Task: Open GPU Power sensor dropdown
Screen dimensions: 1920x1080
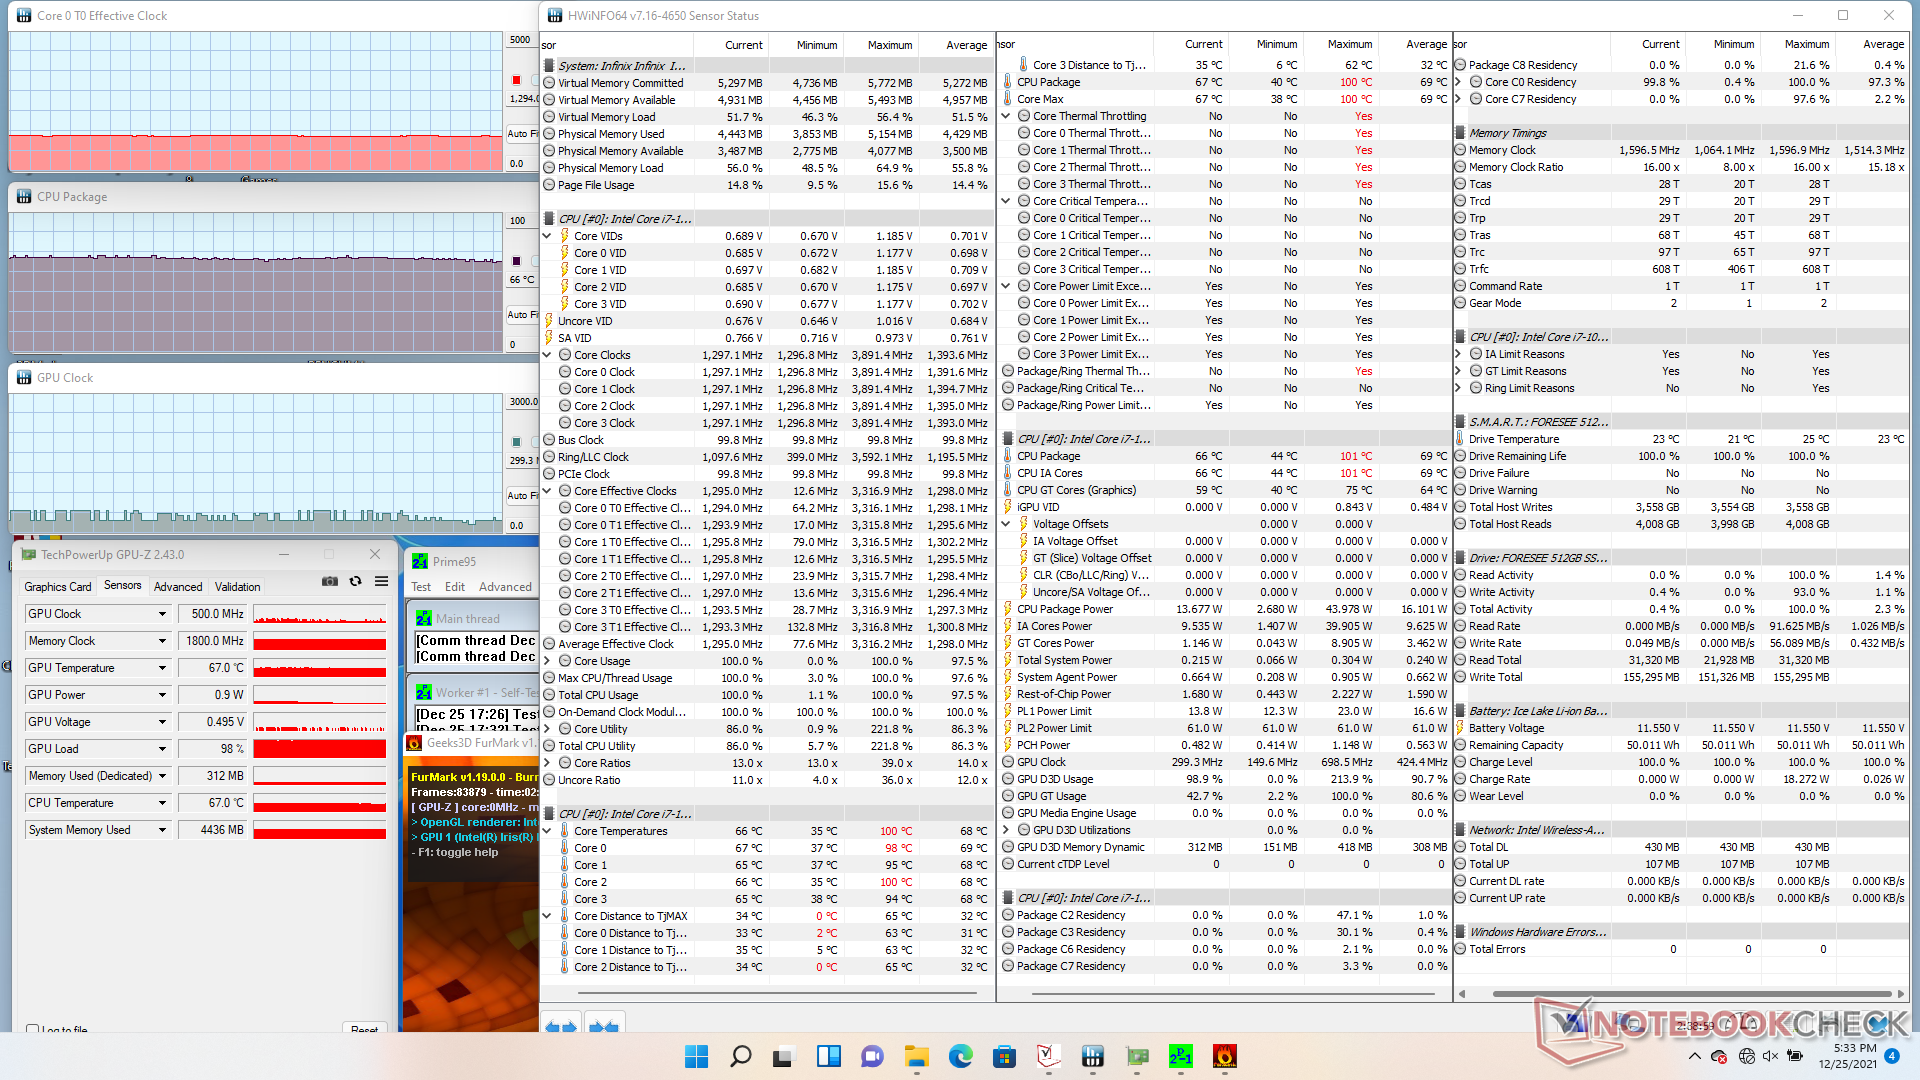Action: click(x=162, y=695)
